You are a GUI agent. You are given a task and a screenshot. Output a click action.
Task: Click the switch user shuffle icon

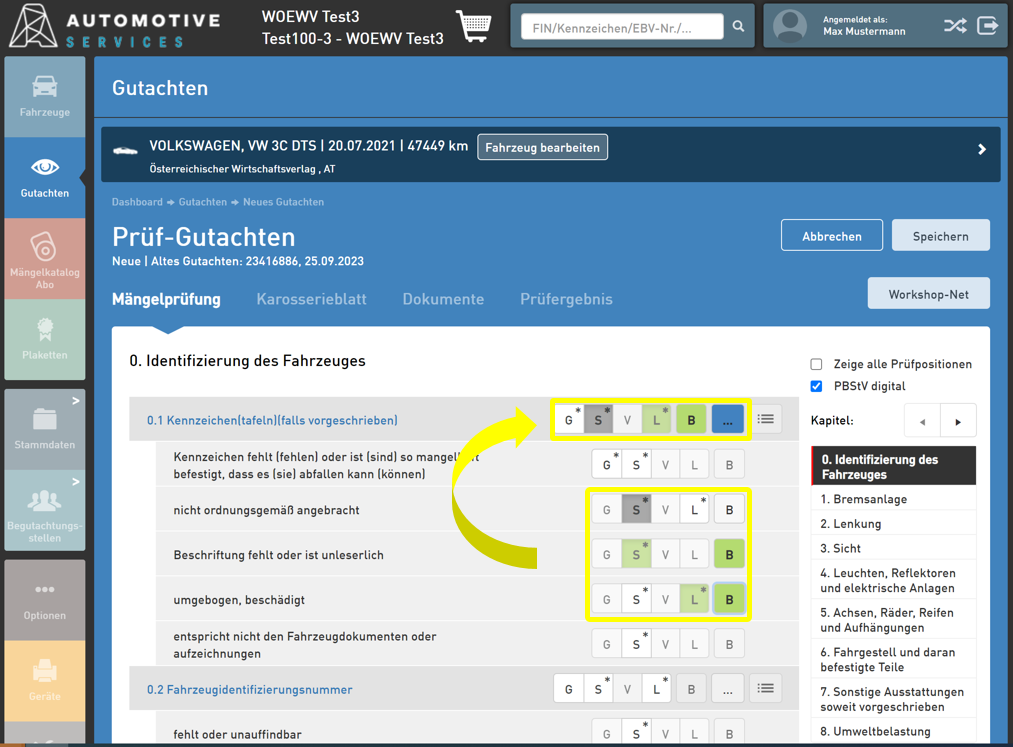coord(954,26)
